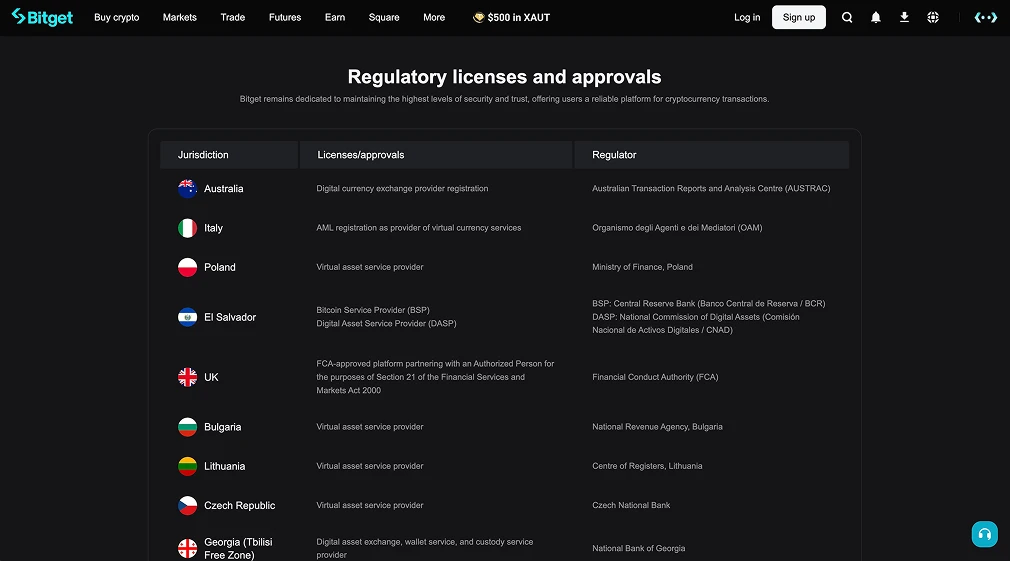Select the UK jurisdiction label
This screenshot has height=561, width=1010.
(211, 377)
